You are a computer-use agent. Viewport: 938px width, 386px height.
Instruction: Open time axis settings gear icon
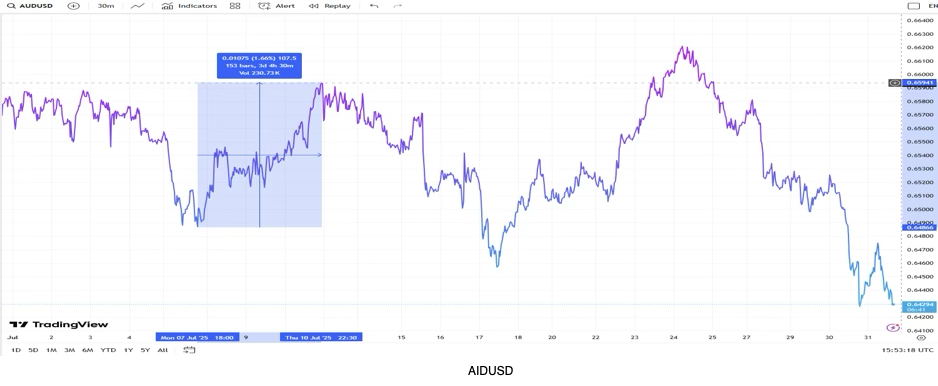pyautogui.click(x=921, y=338)
